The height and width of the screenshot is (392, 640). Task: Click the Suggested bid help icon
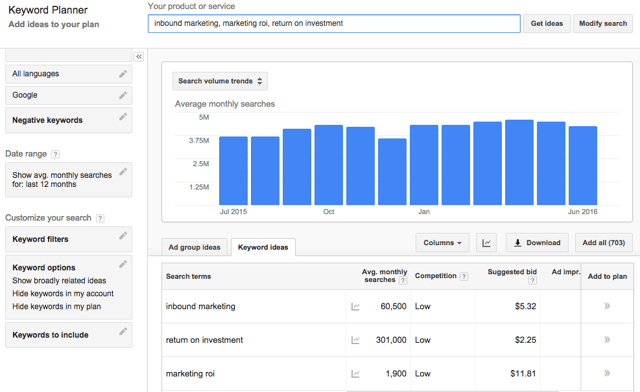(532, 281)
